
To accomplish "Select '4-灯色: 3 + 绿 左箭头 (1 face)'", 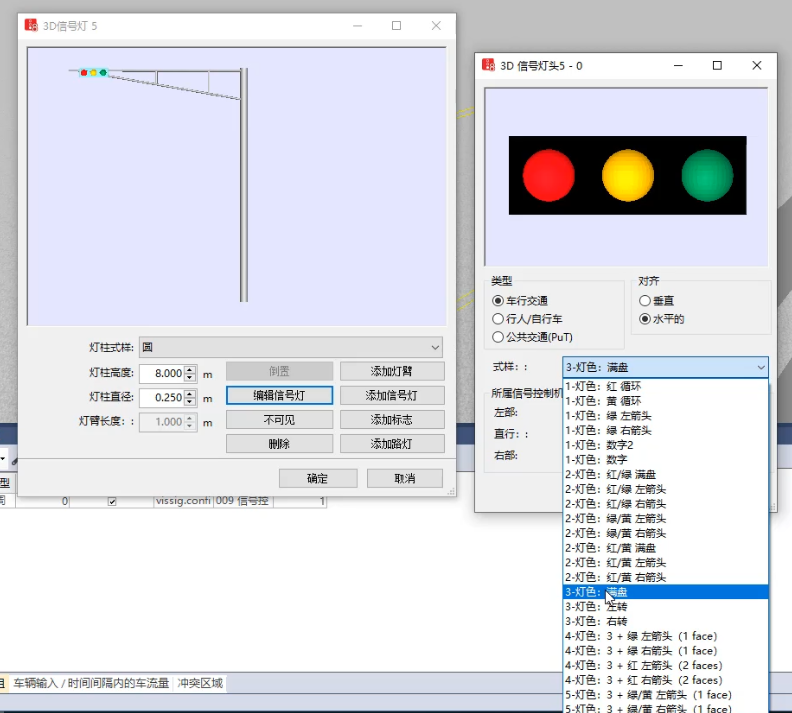I will [x=665, y=636].
